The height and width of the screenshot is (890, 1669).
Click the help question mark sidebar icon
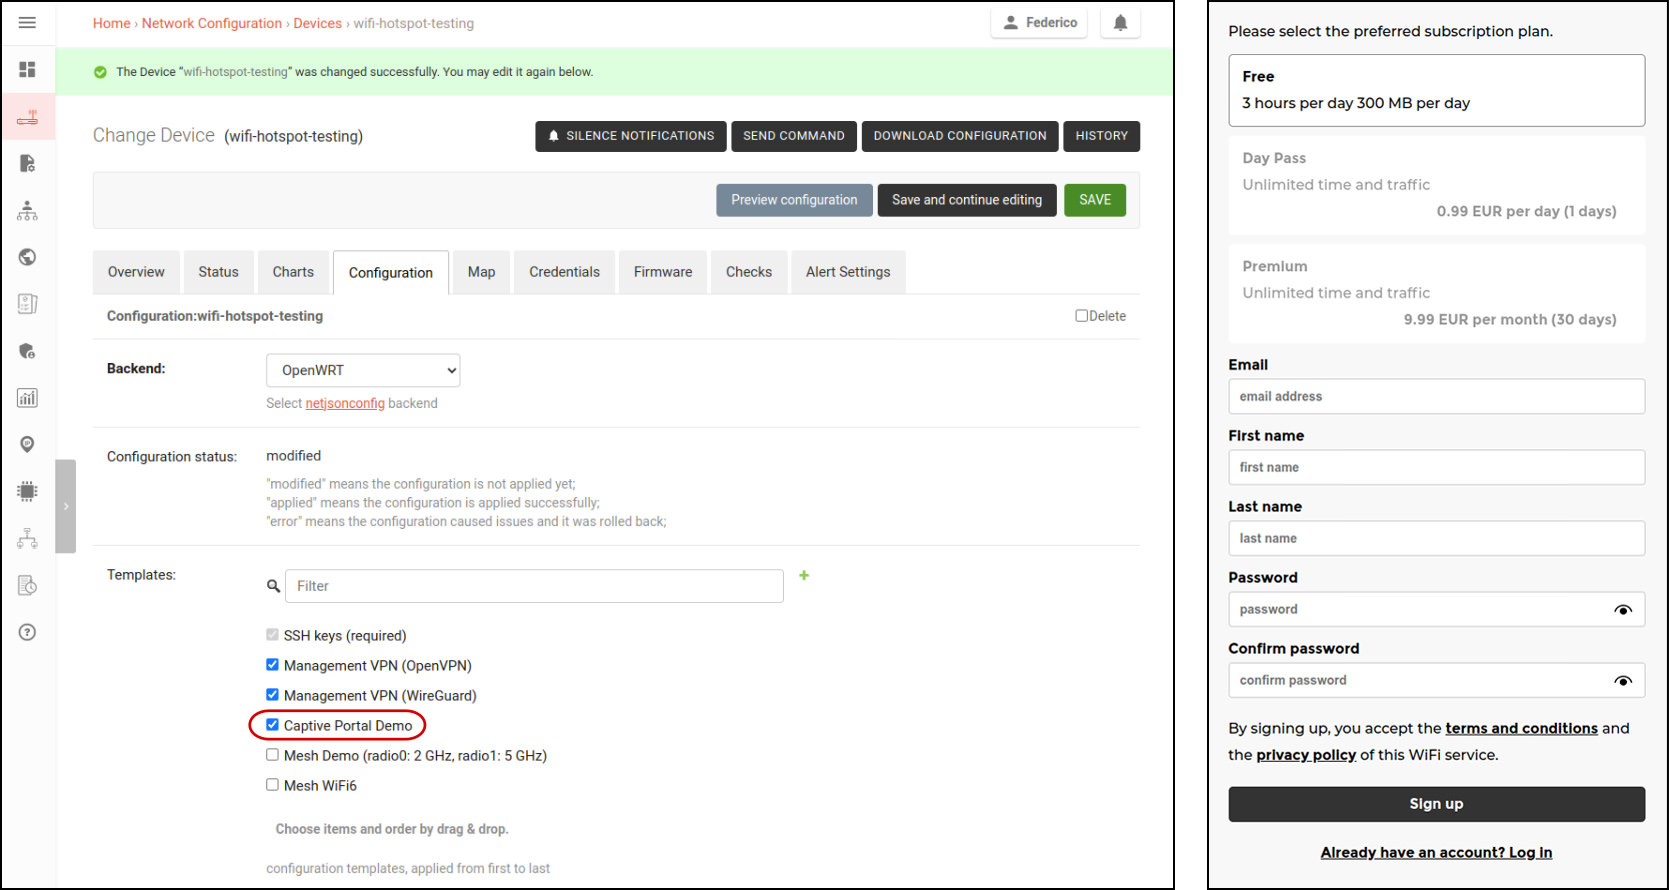(27, 632)
